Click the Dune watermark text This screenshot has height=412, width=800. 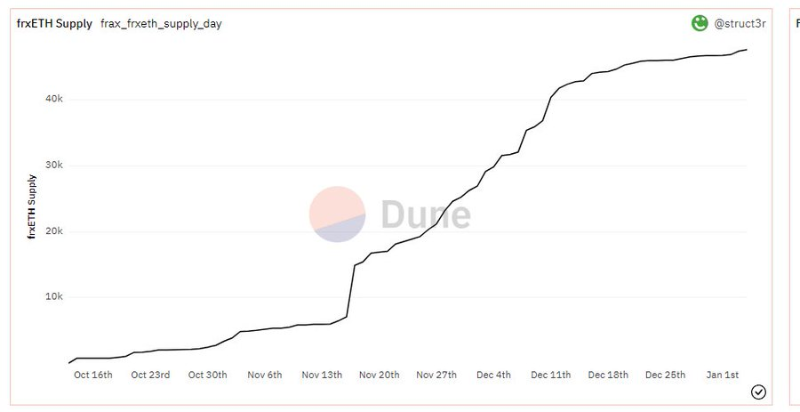click(x=425, y=214)
